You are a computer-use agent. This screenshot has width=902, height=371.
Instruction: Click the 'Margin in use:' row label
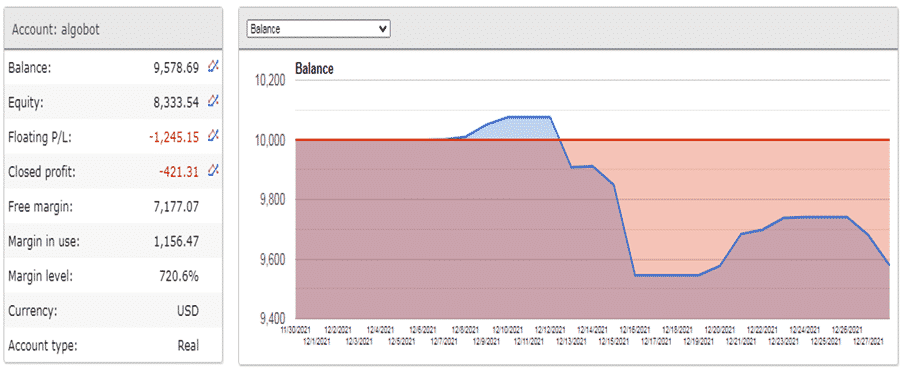[x=44, y=242]
